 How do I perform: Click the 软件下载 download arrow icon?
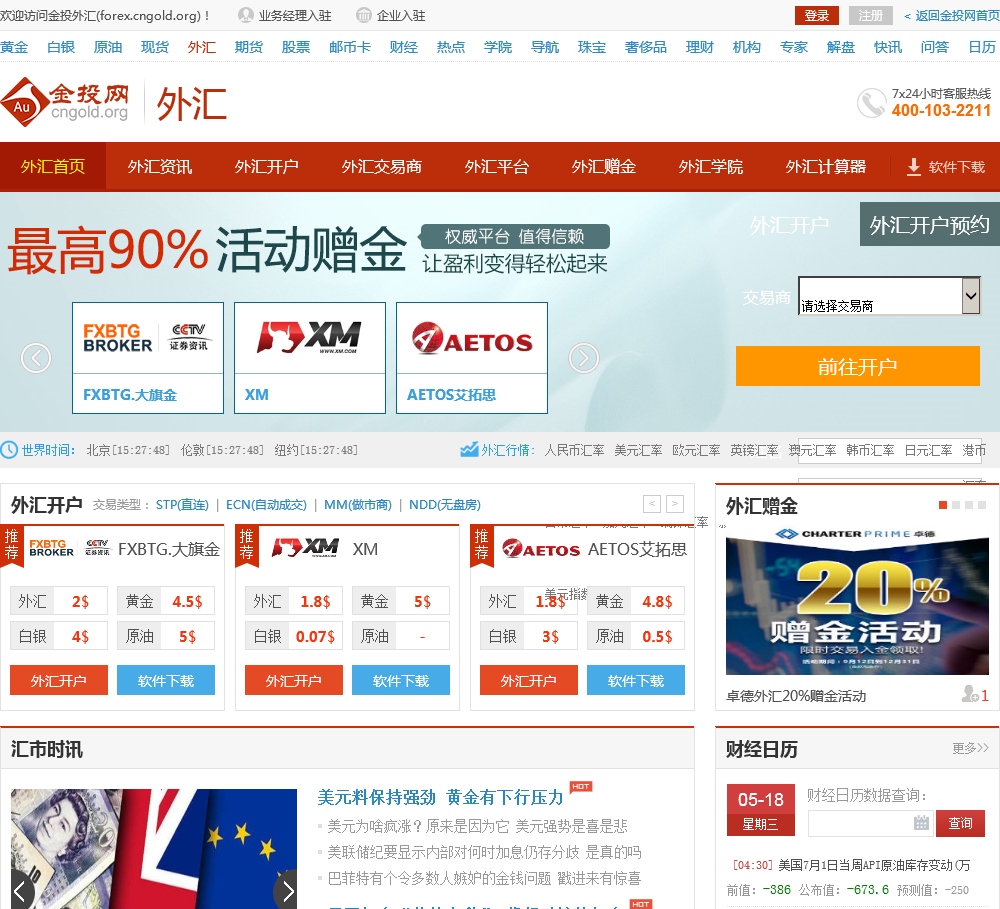(914, 167)
